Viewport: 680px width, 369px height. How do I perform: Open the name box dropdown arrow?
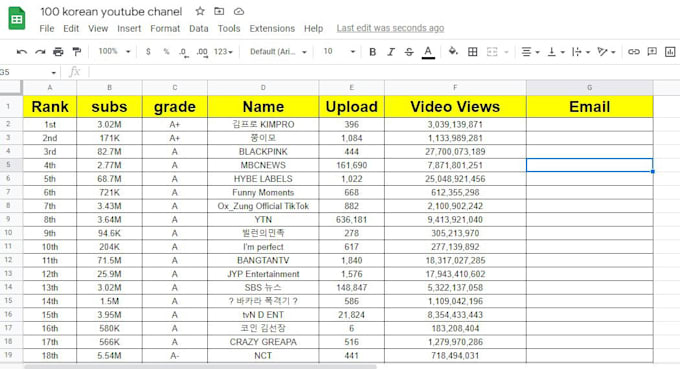[x=53, y=72]
